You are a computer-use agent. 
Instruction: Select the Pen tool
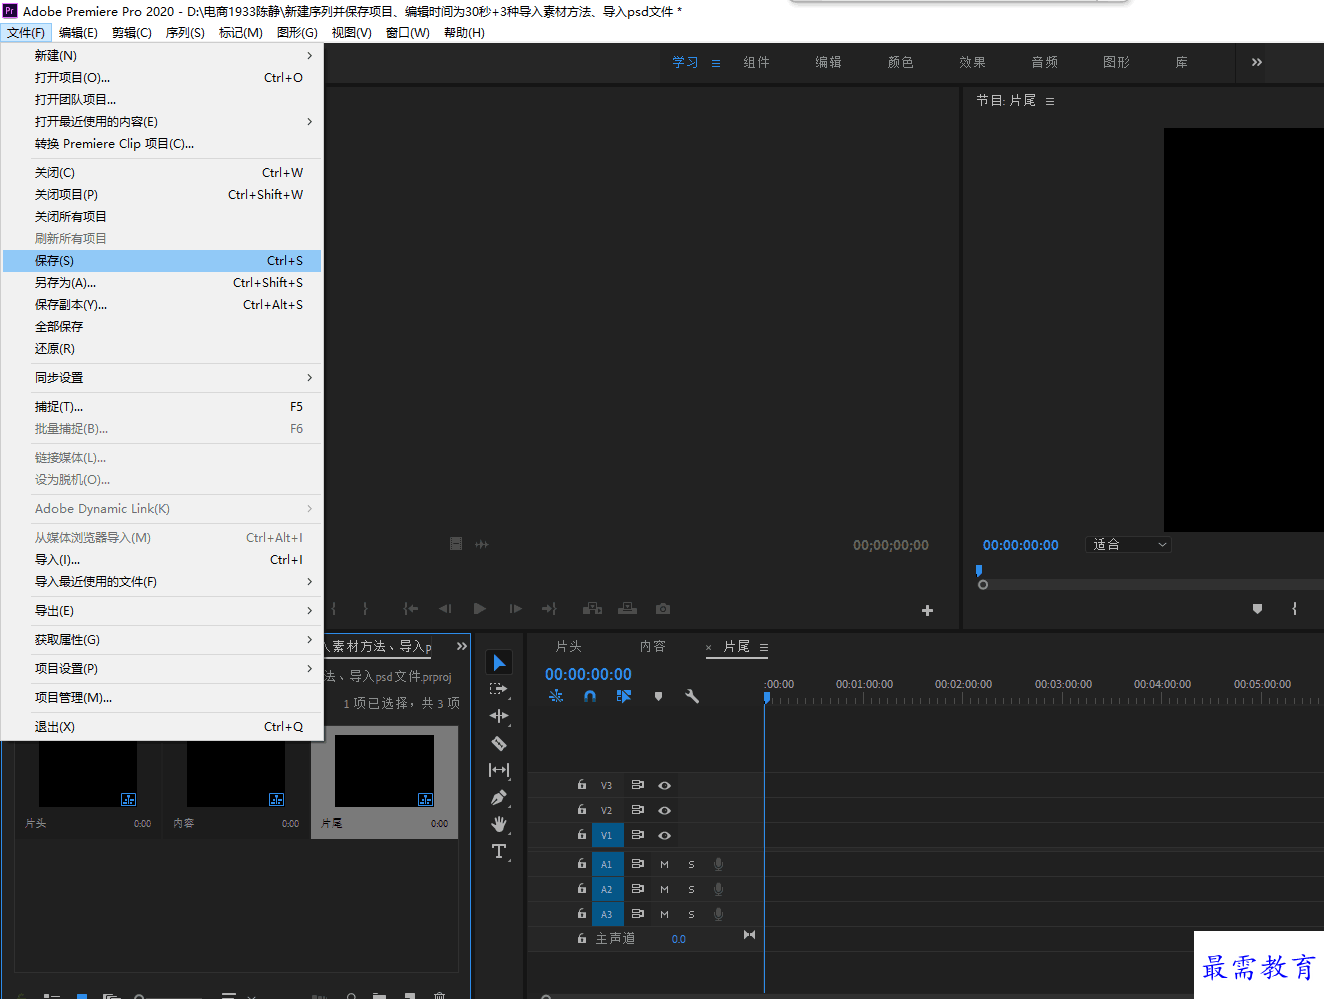click(499, 797)
